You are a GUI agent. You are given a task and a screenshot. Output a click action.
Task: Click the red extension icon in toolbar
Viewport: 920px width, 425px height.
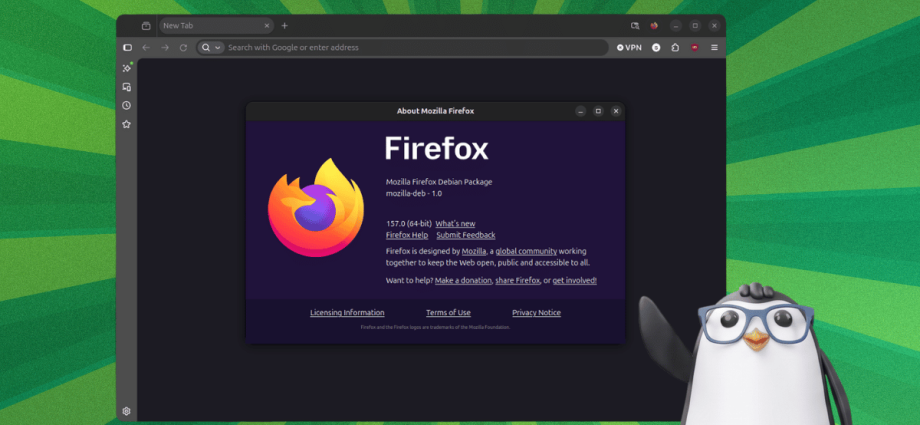tap(695, 48)
